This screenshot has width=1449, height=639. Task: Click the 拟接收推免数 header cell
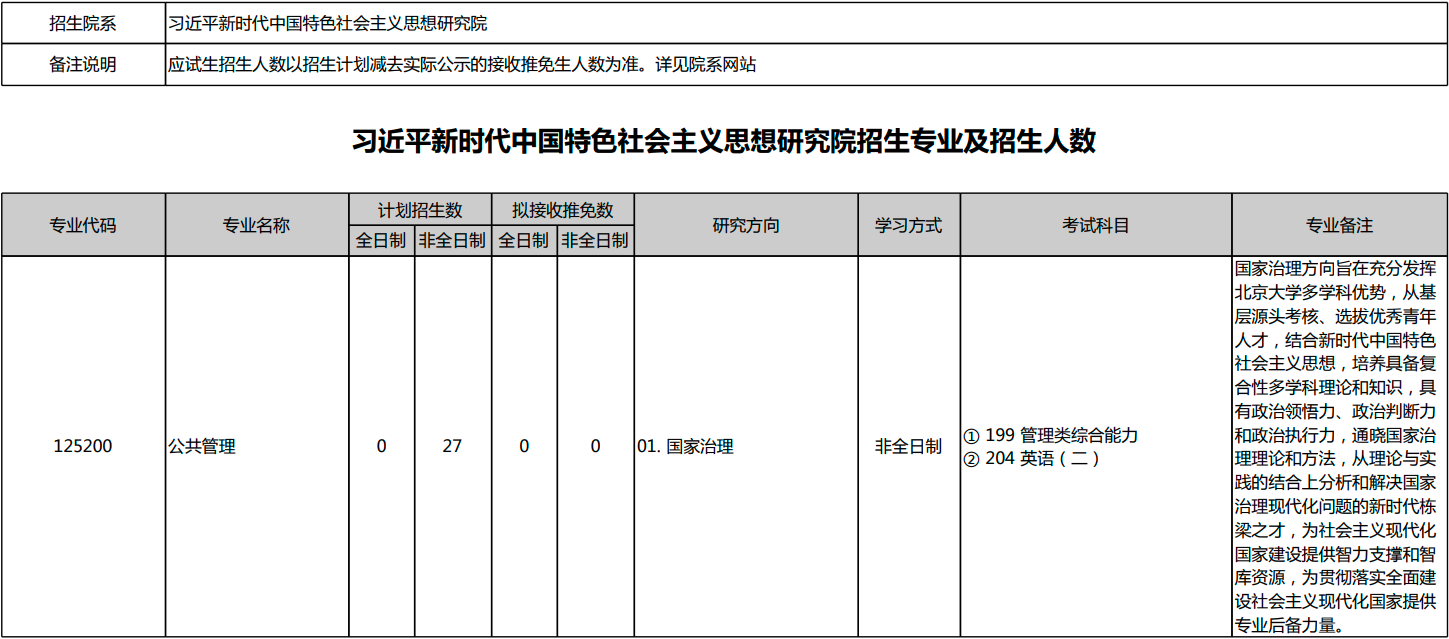(x=562, y=210)
